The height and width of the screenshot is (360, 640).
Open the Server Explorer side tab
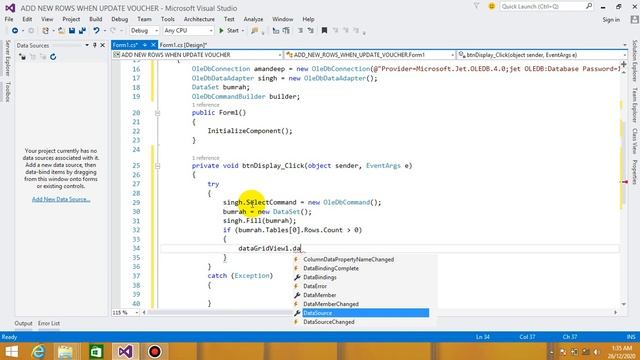[x=7, y=58]
